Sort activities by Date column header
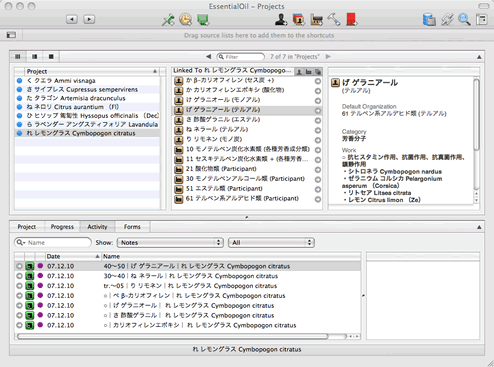 click(73, 256)
